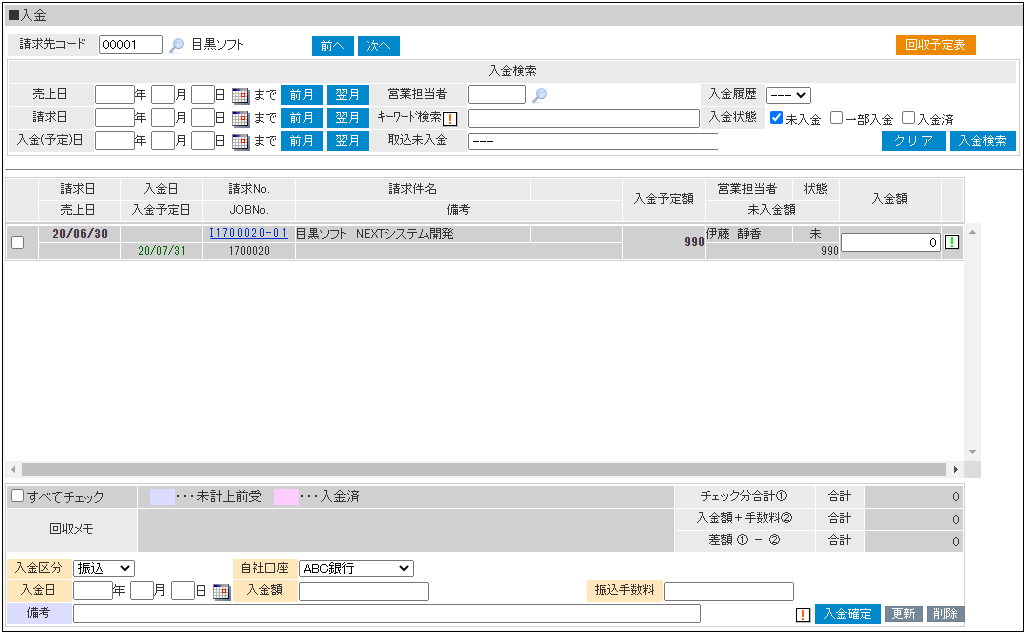Click the 請求日 month input
Image resolution: width=1026 pixels, height=634 pixels.
[x=163, y=118]
